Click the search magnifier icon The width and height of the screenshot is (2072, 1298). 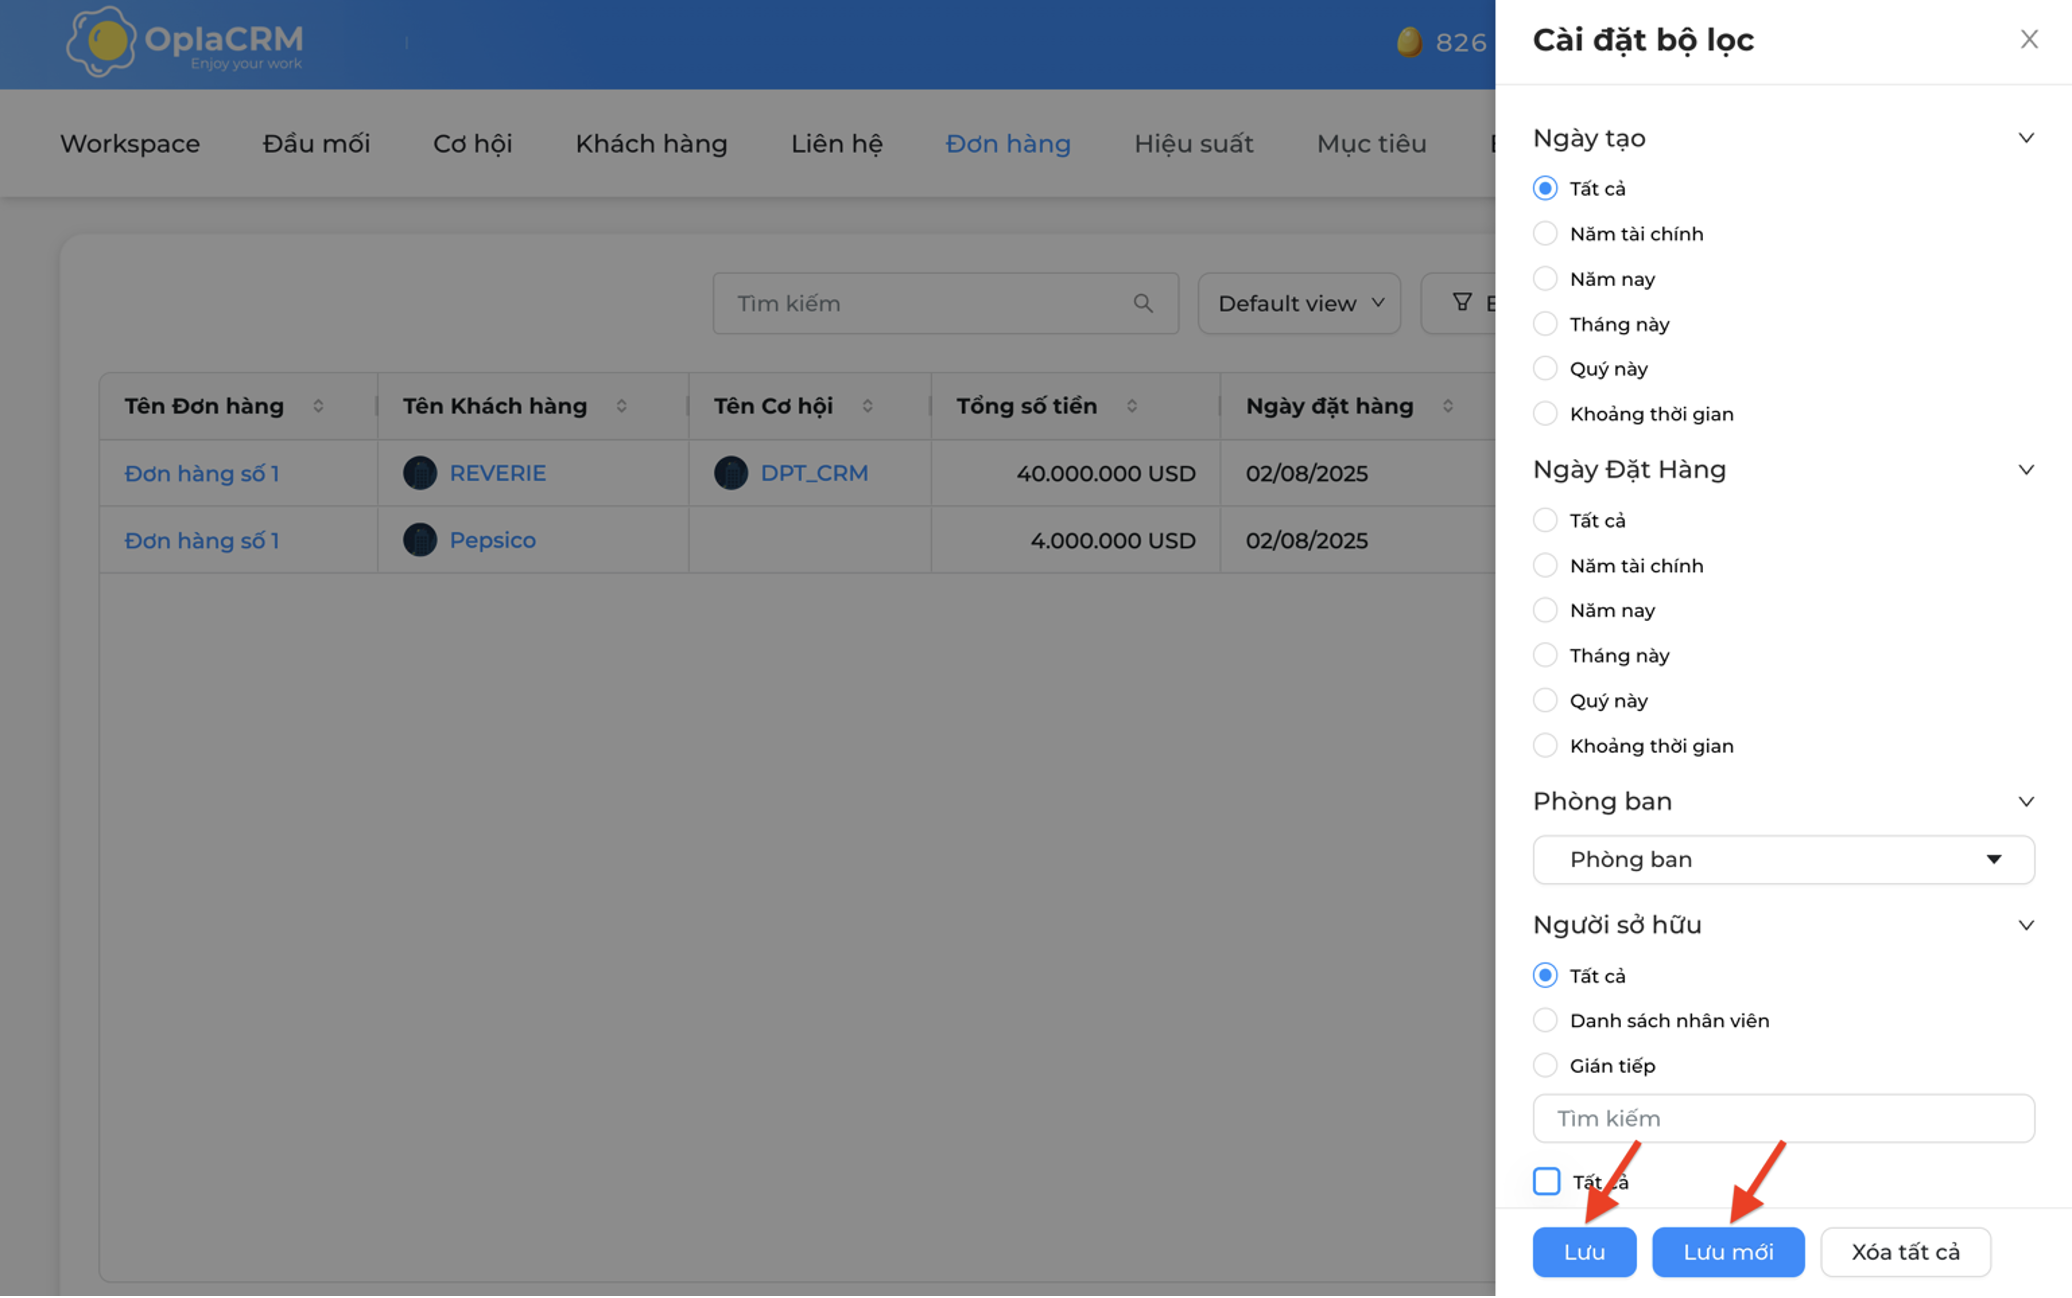(x=1143, y=303)
